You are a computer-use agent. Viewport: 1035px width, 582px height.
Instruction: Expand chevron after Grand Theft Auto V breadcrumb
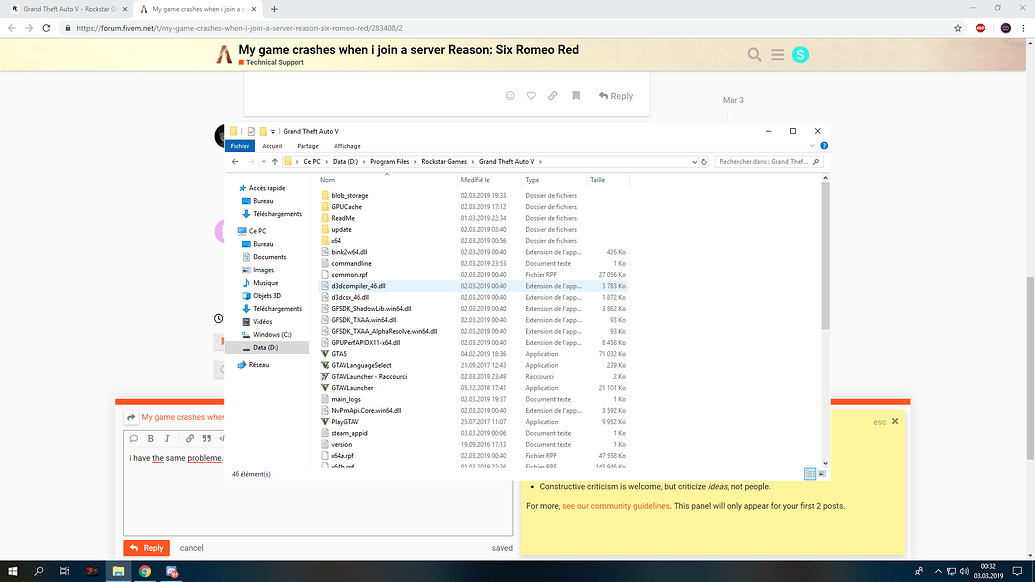click(x=540, y=162)
